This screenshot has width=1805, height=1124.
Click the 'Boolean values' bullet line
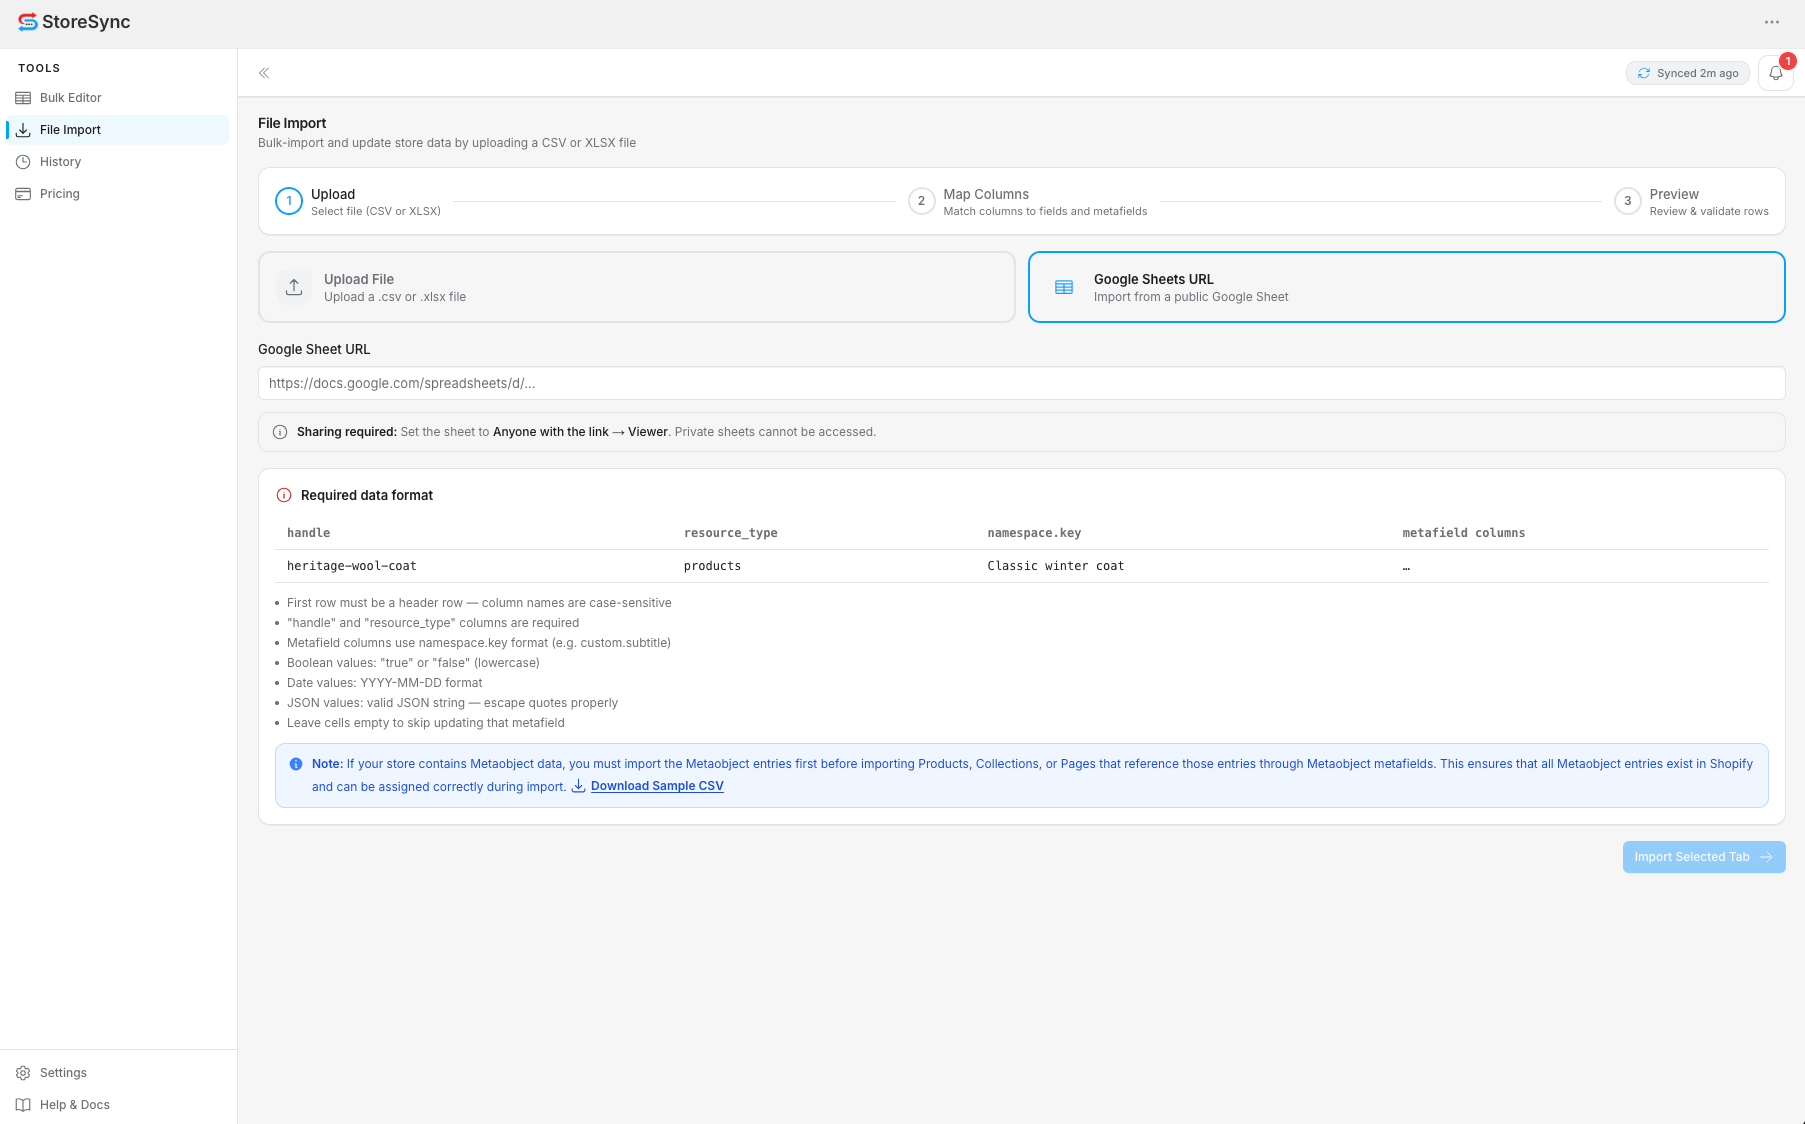(x=413, y=663)
